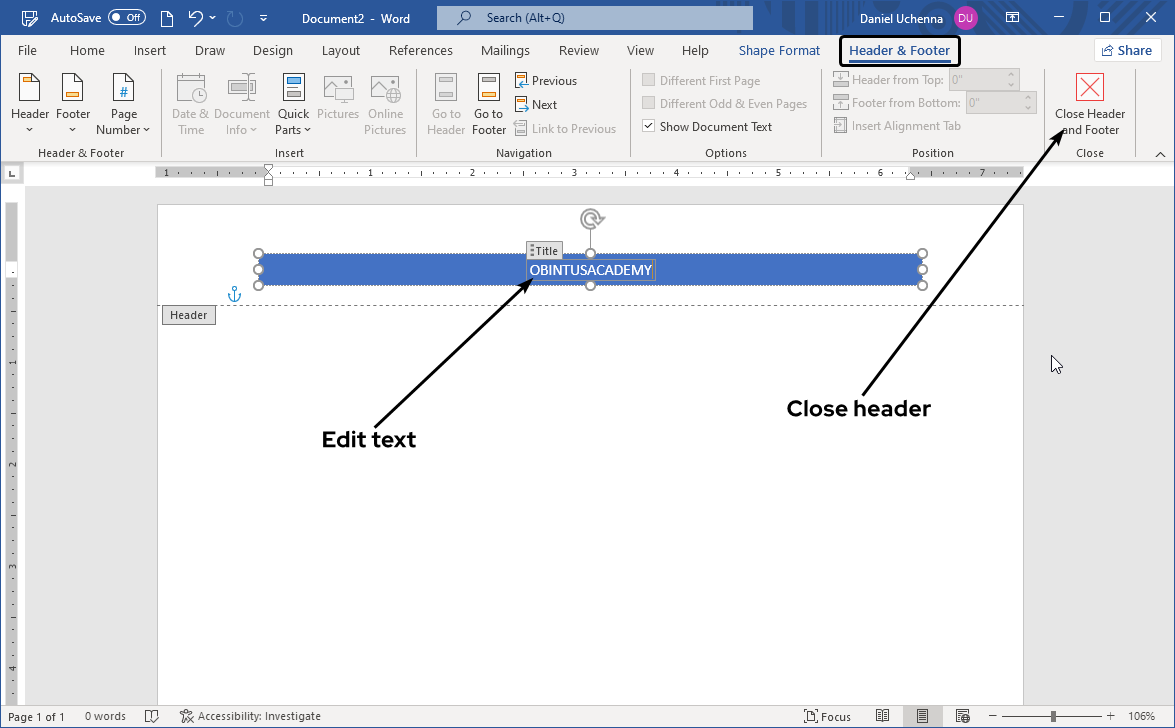Select the Next navigation icon
This screenshot has height=728, width=1175.
pyautogui.click(x=522, y=105)
